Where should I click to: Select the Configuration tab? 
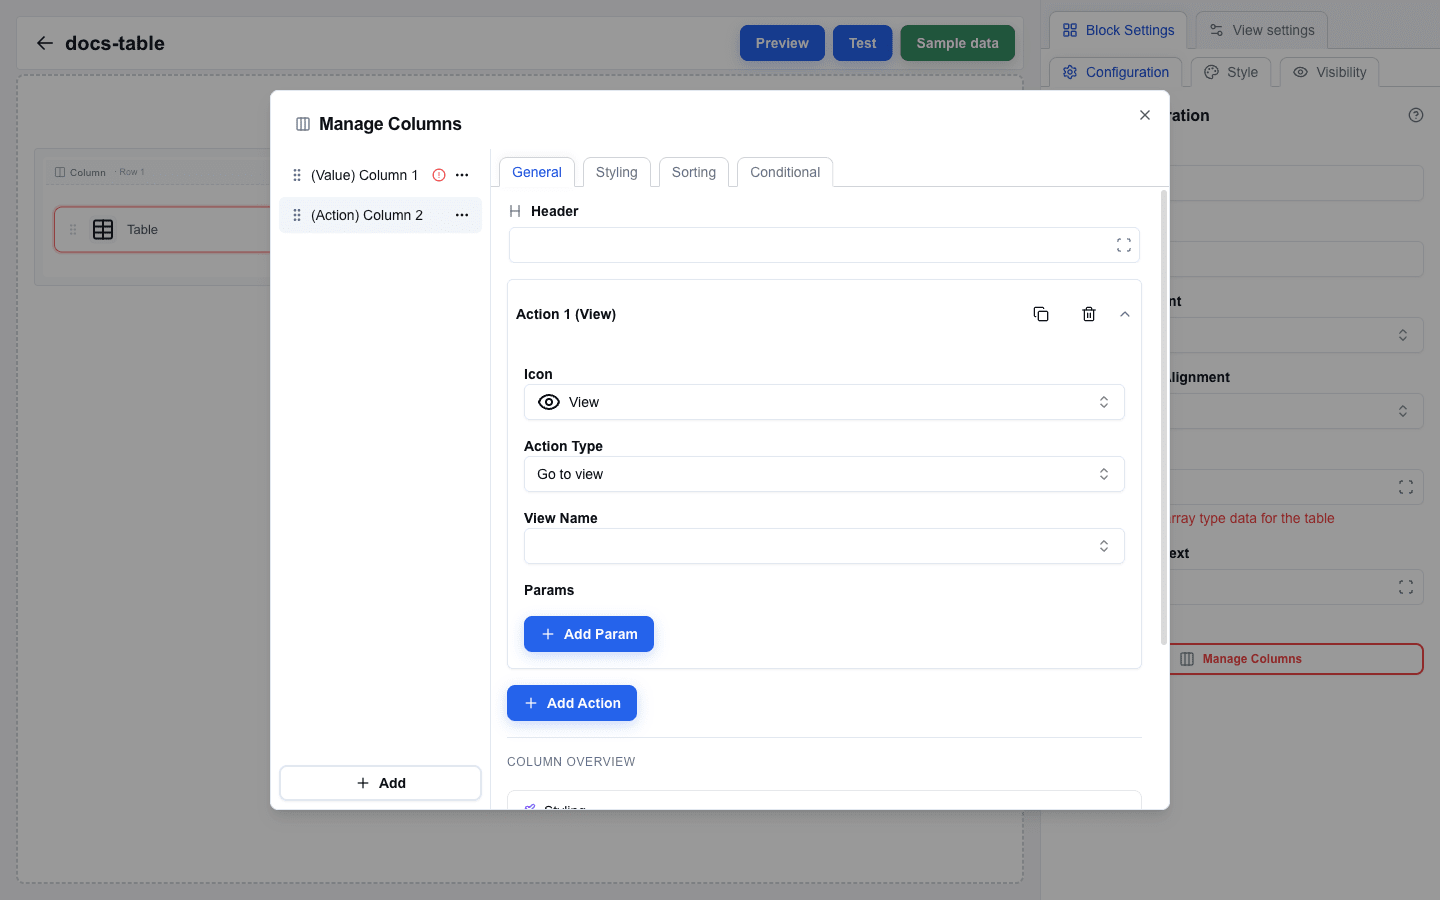[1115, 72]
